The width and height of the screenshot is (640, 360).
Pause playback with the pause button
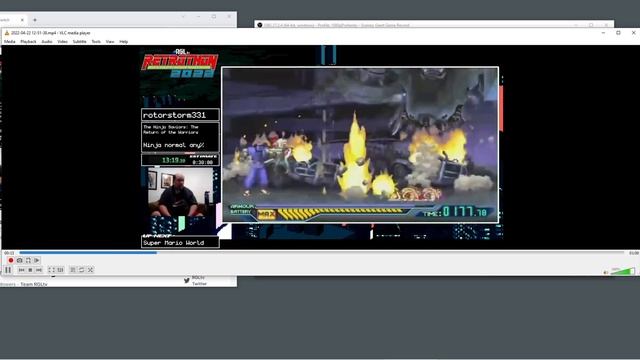click(x=8, y=270)
